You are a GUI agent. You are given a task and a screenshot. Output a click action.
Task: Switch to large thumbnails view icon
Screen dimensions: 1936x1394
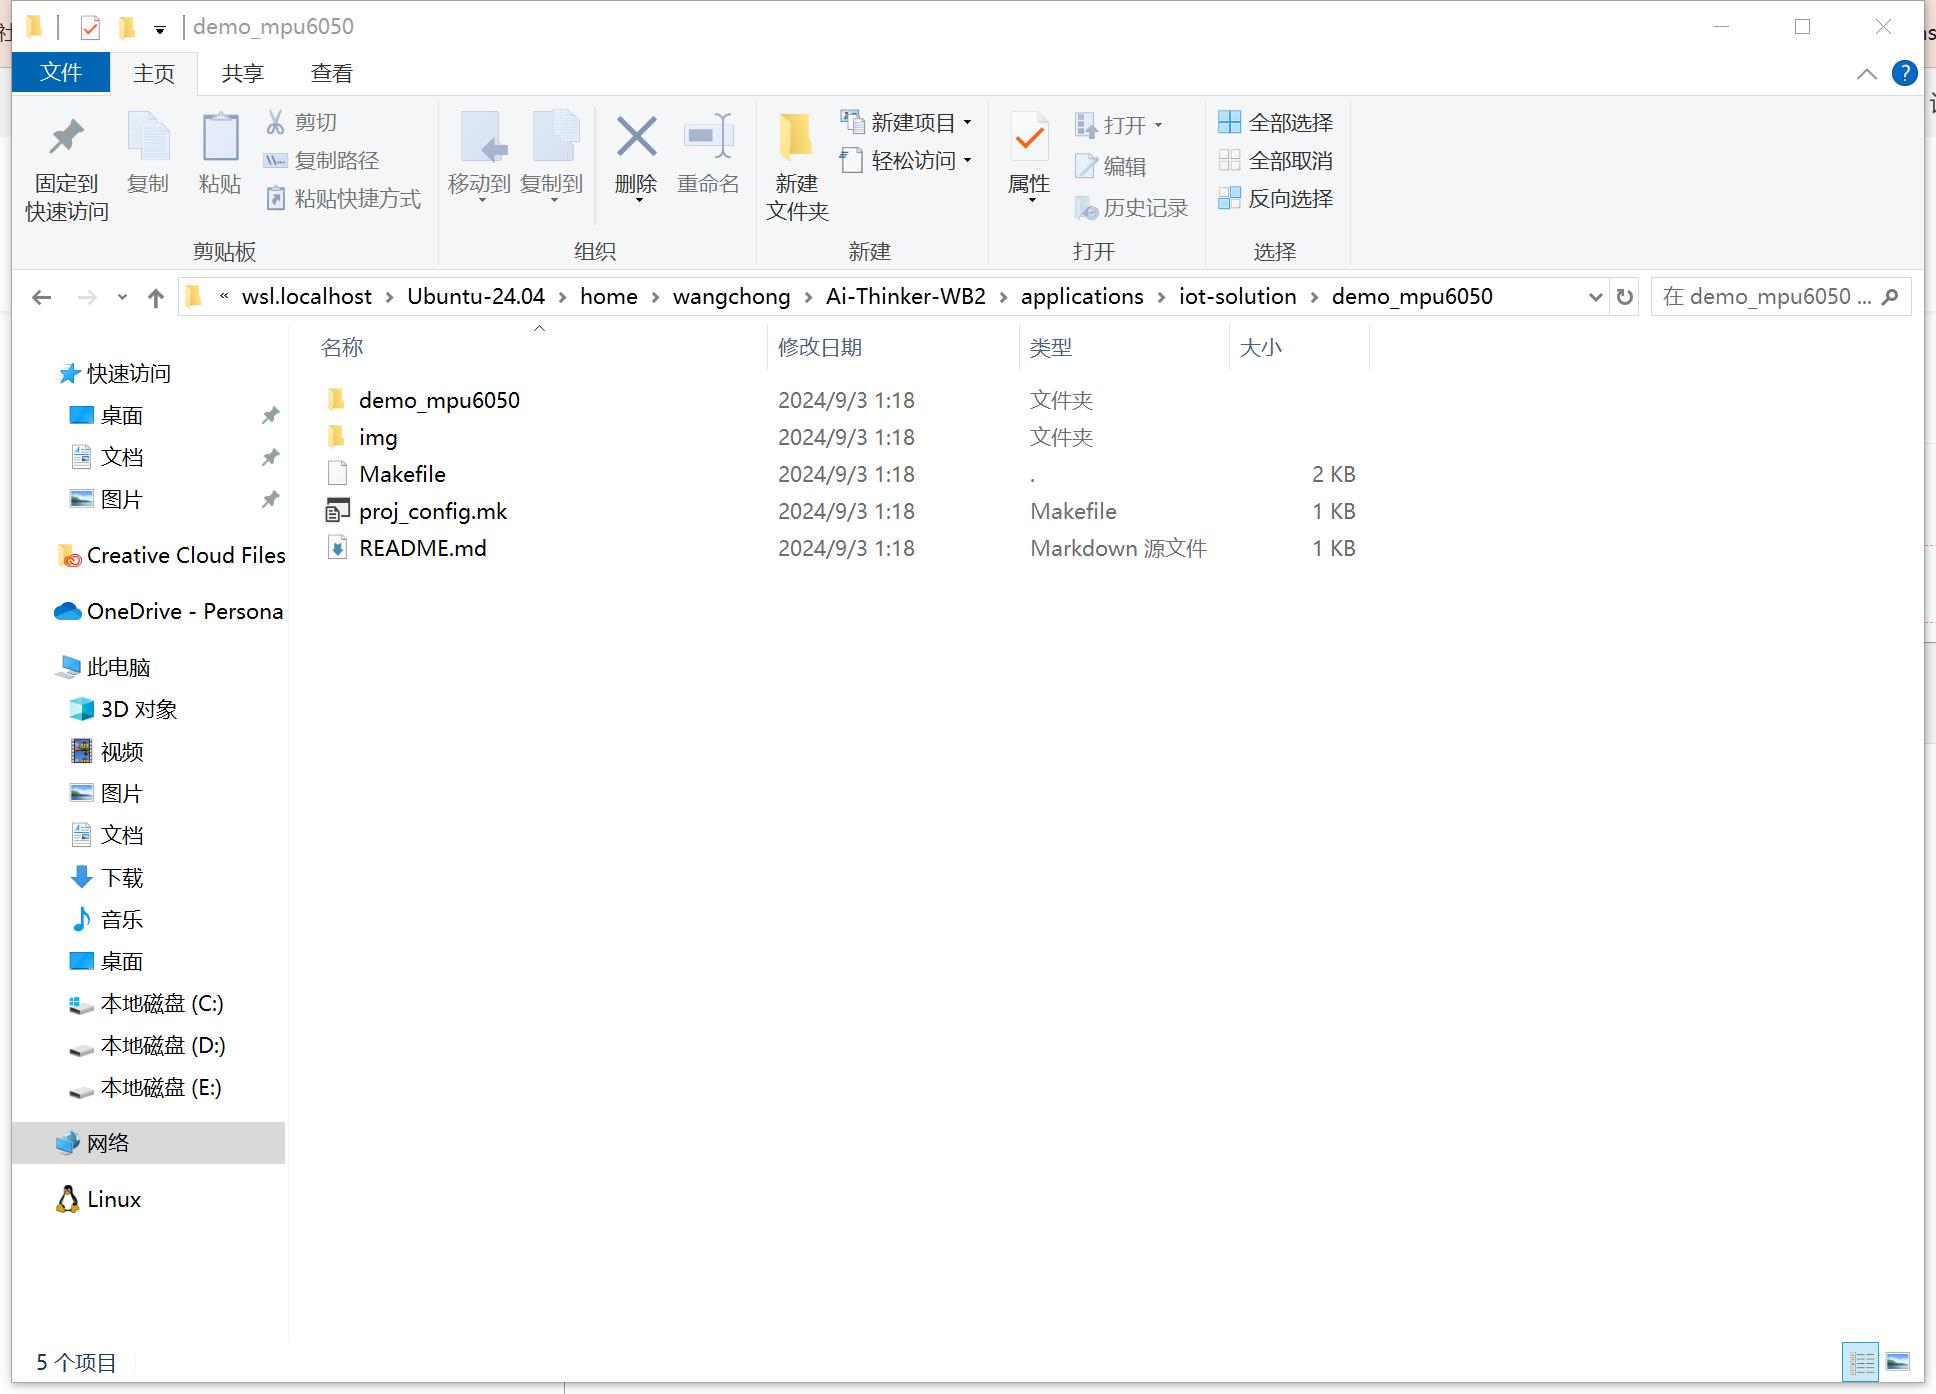(1898, 1362)
